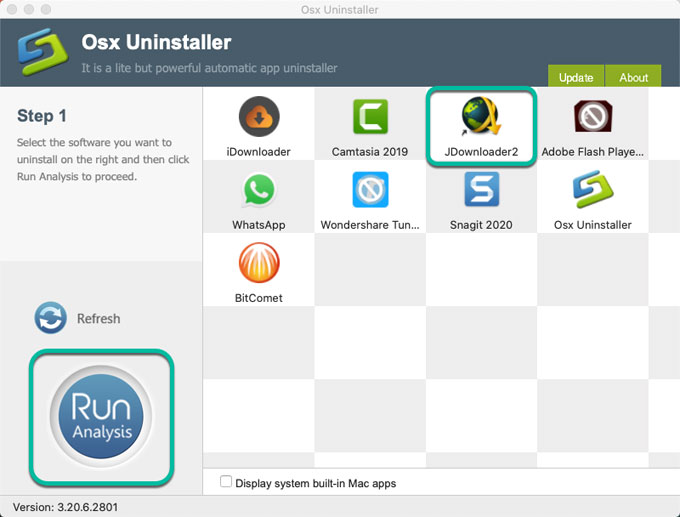Open the Update tab
This screenshot has width=680, height=517.
coord(576,76)
